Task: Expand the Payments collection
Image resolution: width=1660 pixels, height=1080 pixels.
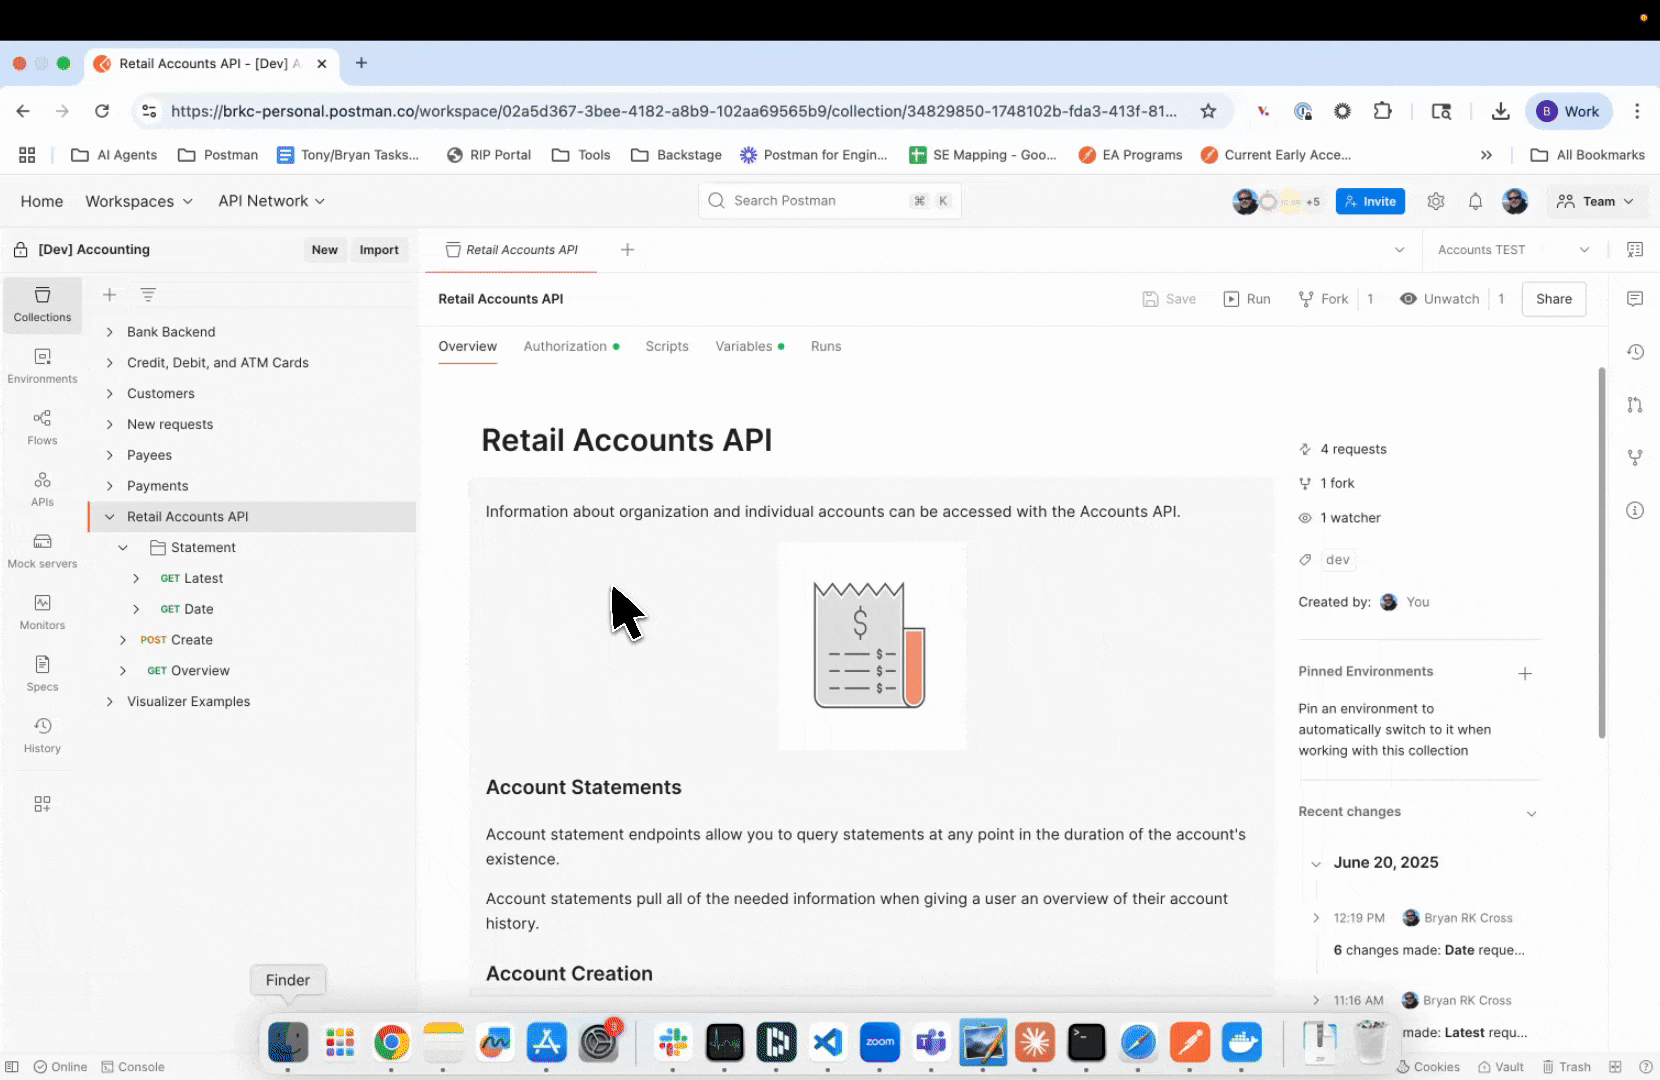Action: click(110, 486)
